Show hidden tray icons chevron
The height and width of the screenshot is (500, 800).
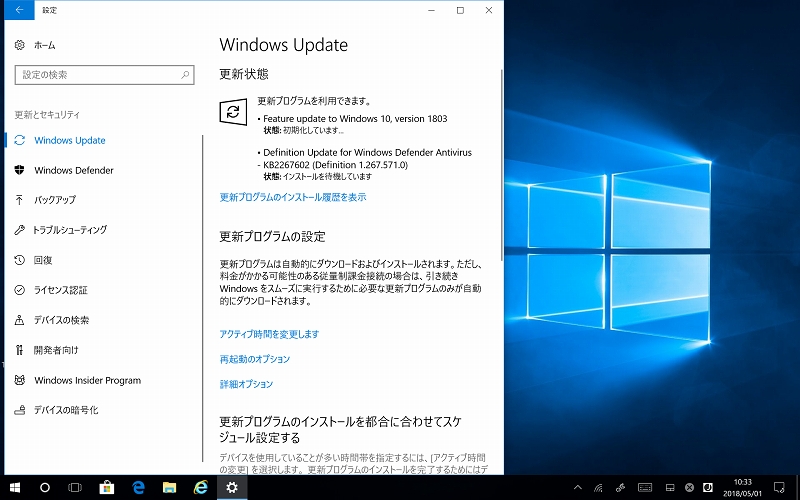(578, 488)
